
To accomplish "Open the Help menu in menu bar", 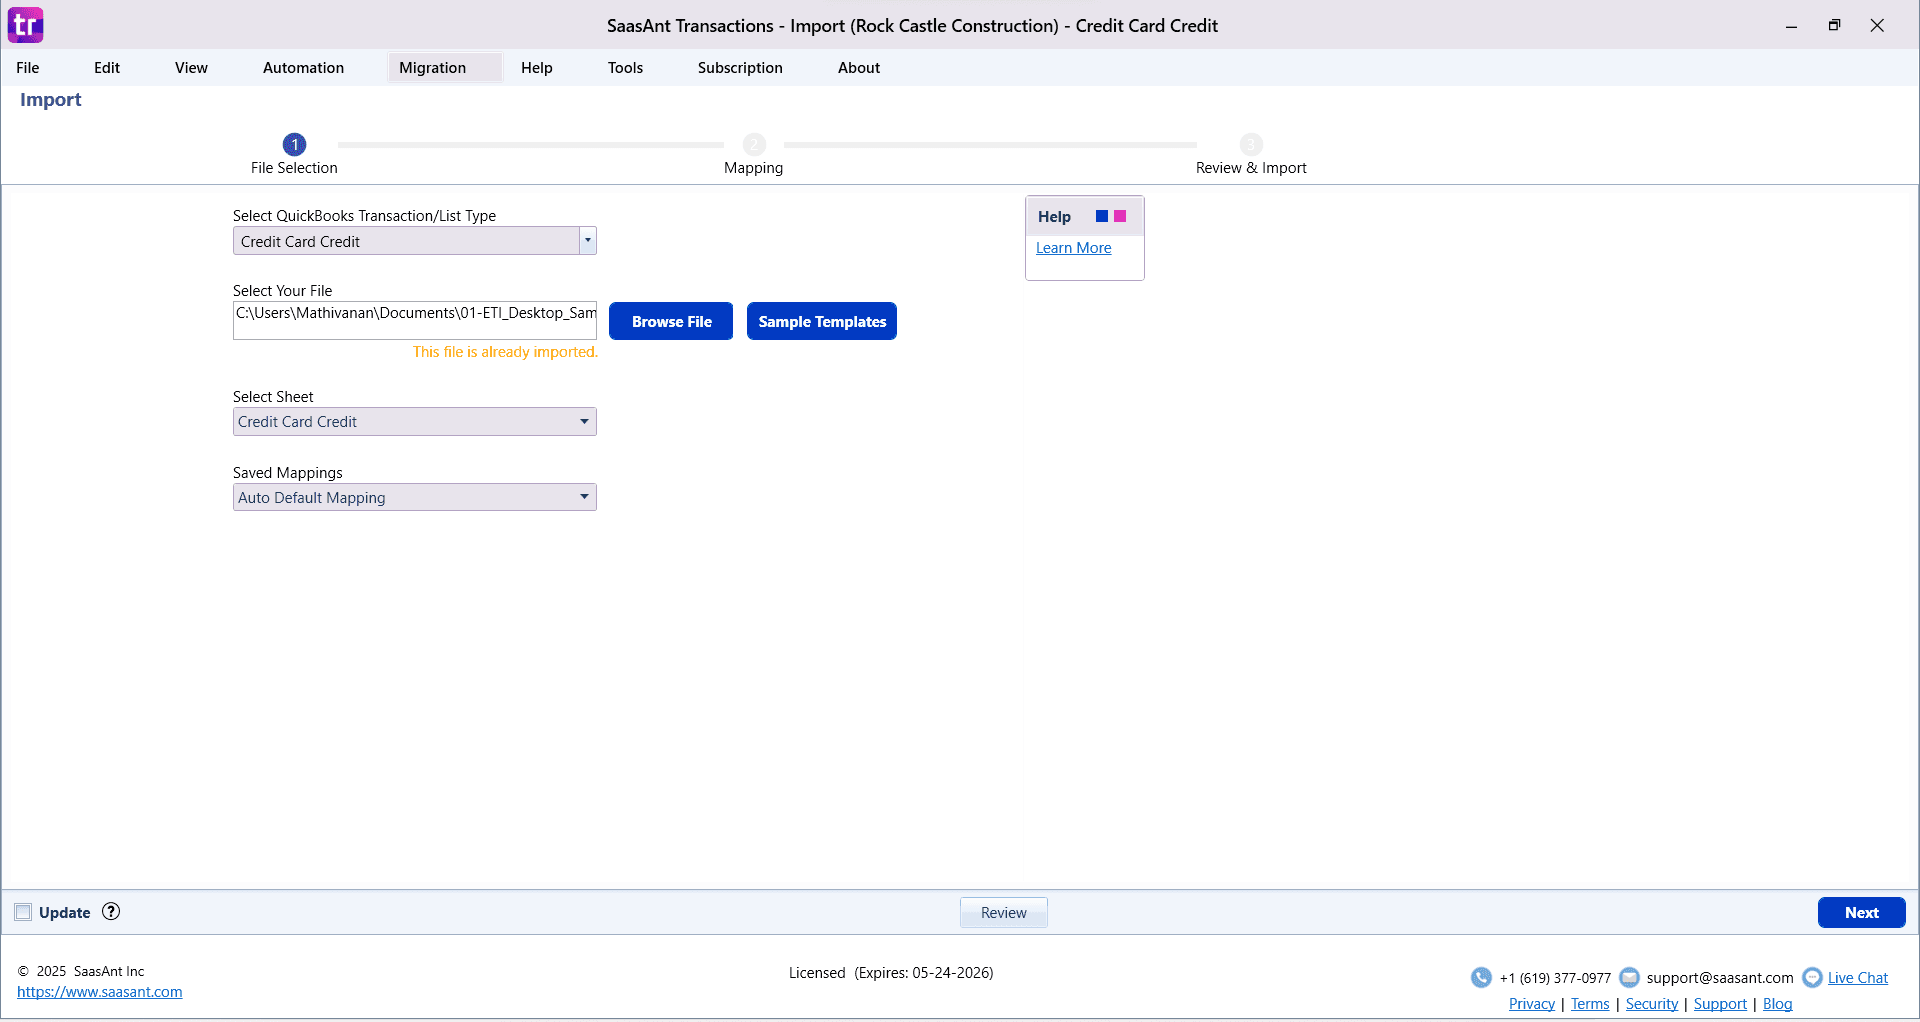I will pyautogui.click(x=537, y=68).
